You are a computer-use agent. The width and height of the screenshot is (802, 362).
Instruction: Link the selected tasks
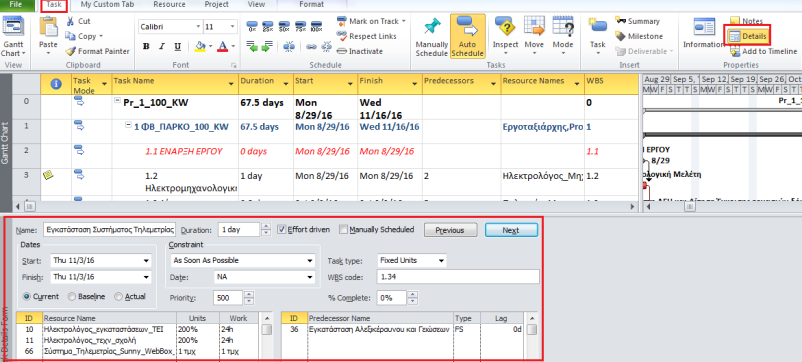click(x=311, y=47)
